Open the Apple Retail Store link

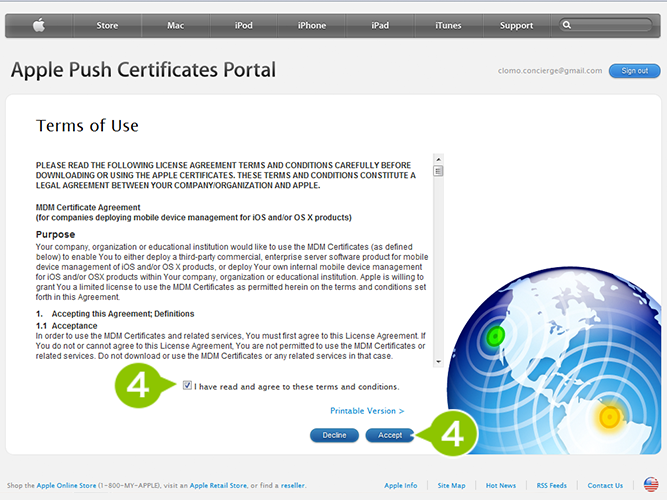(x=218, y=485)
